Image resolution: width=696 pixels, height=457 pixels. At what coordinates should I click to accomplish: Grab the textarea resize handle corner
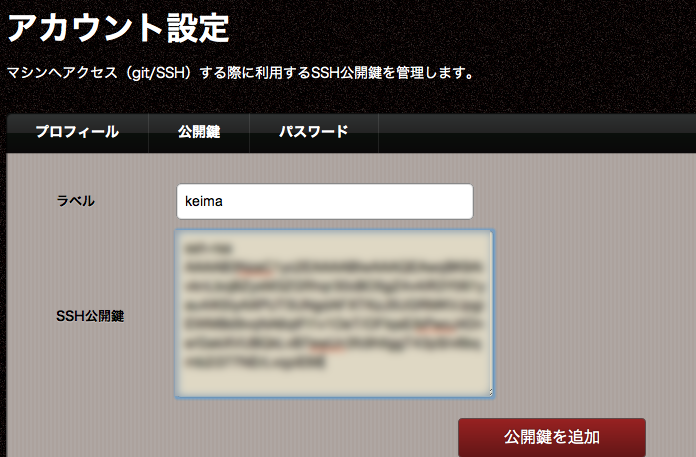click(490, 392)
